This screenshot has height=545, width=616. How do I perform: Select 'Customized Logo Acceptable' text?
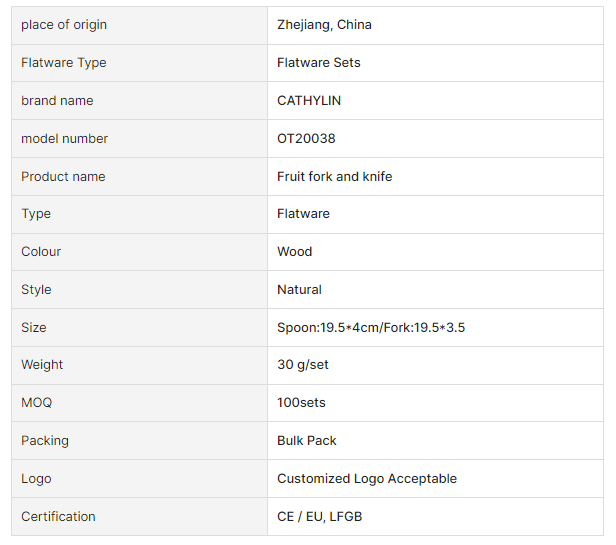coord(366,479)
